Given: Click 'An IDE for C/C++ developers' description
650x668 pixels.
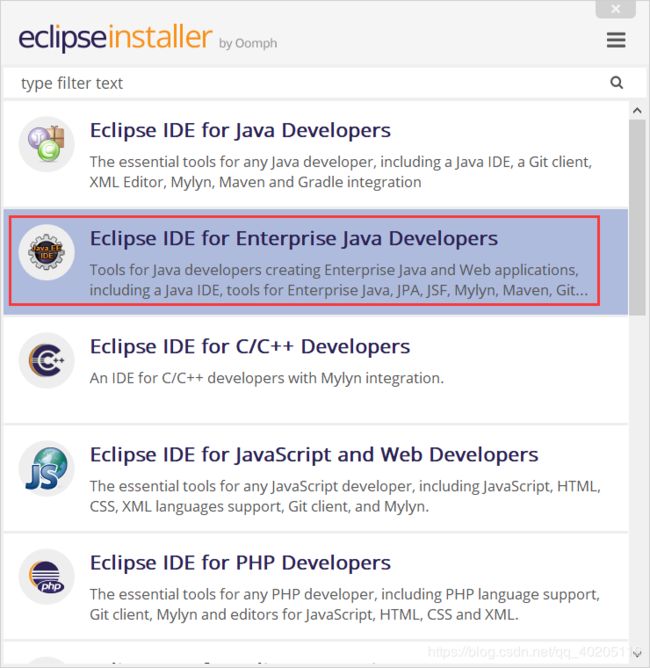Looking at the screenshot, I should point(267,378).
